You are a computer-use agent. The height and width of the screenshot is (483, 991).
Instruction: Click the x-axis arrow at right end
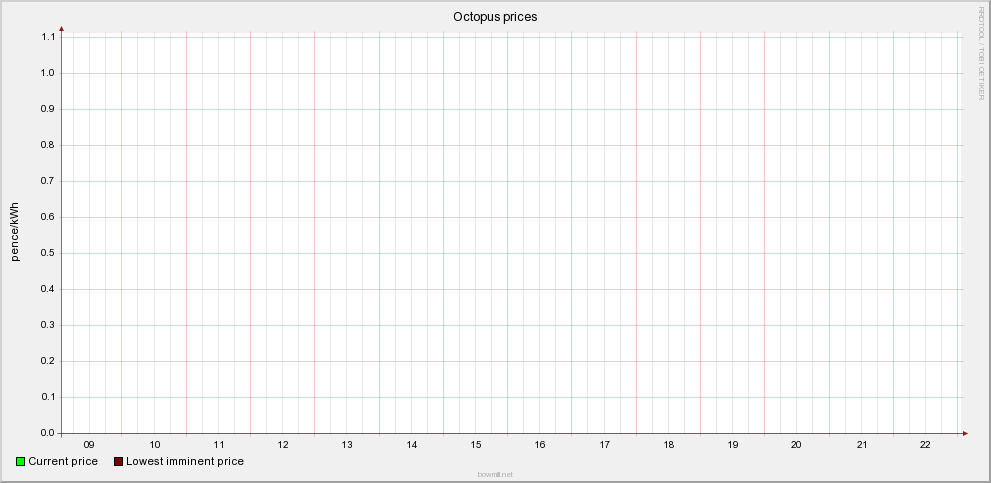(x=965, y=433)
